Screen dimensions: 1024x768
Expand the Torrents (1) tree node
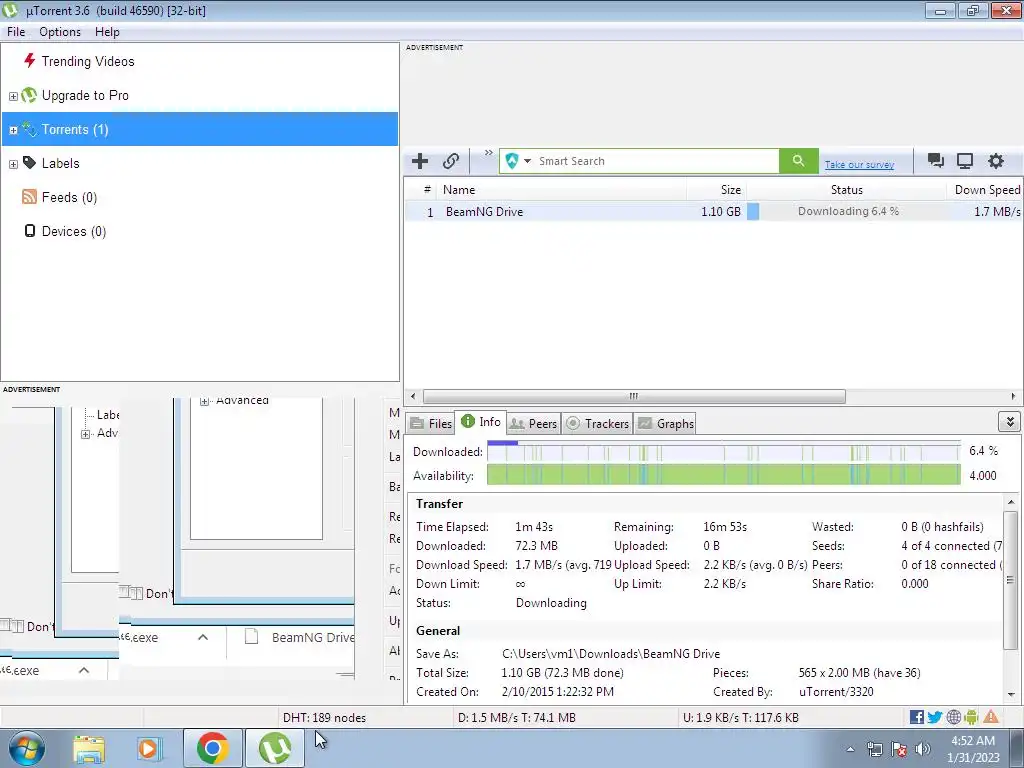tap(13, 130)
